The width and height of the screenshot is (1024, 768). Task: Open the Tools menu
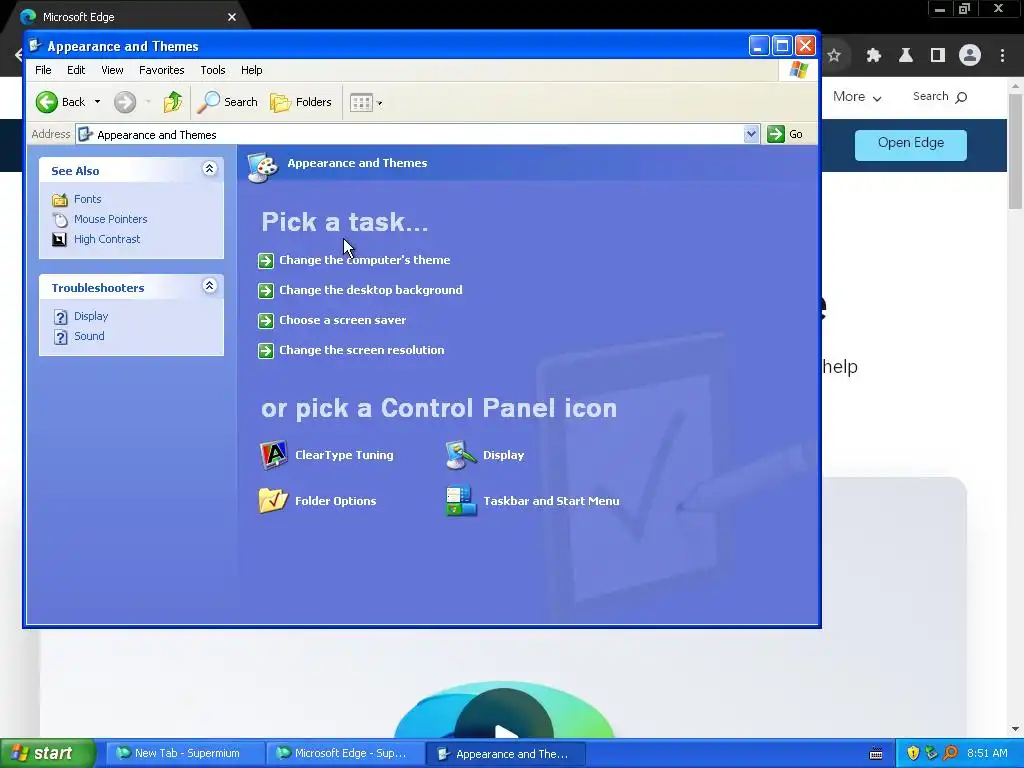click(213, 70)
